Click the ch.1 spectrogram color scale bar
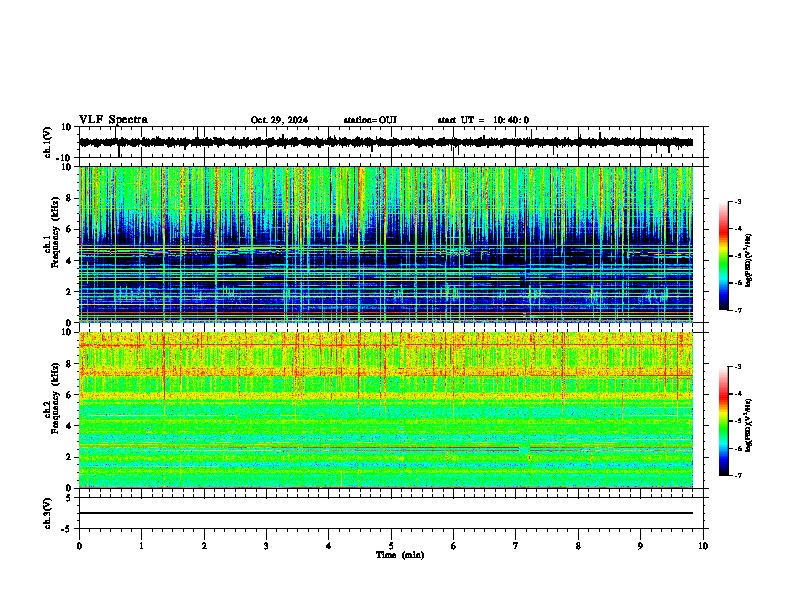Screen dimensions: 792x612 click(724, 256)
